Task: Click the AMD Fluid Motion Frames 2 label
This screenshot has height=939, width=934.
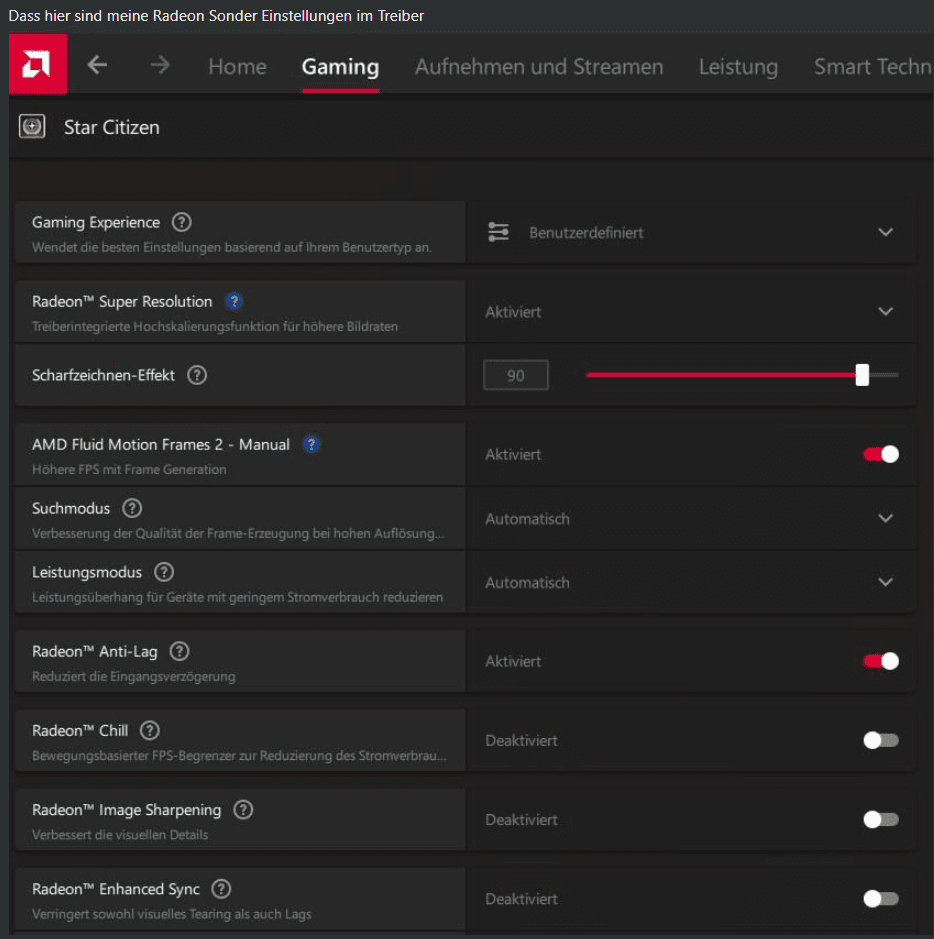Action: point(161,444)
